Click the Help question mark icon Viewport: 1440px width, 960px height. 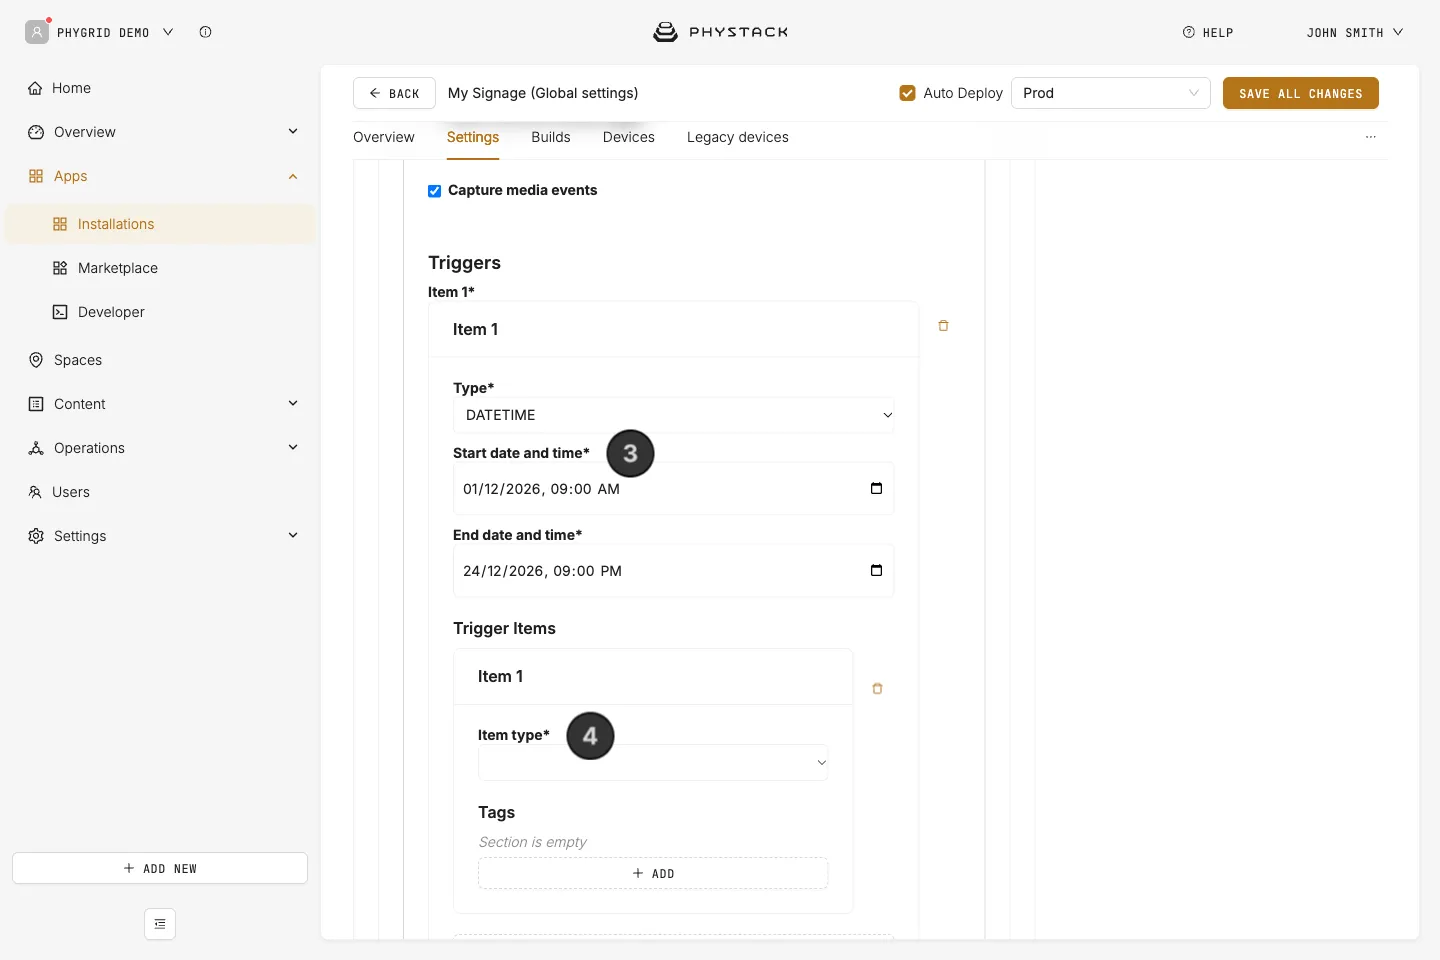click(1189, 32)
